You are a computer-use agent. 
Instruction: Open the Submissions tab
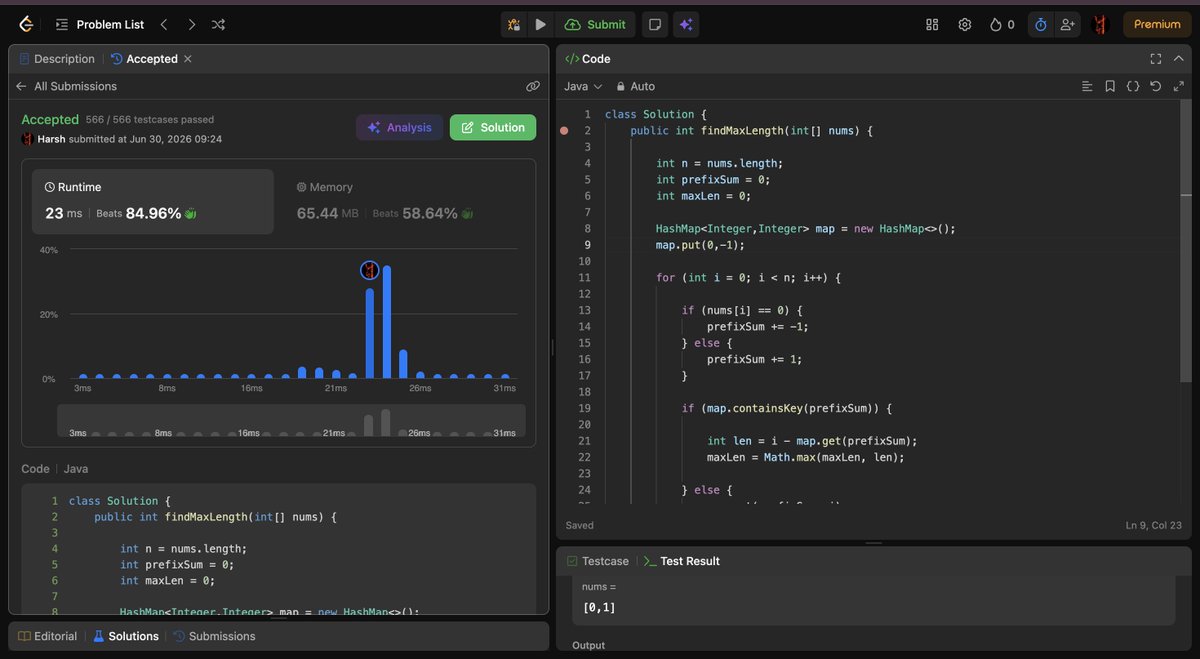(214, 636)
